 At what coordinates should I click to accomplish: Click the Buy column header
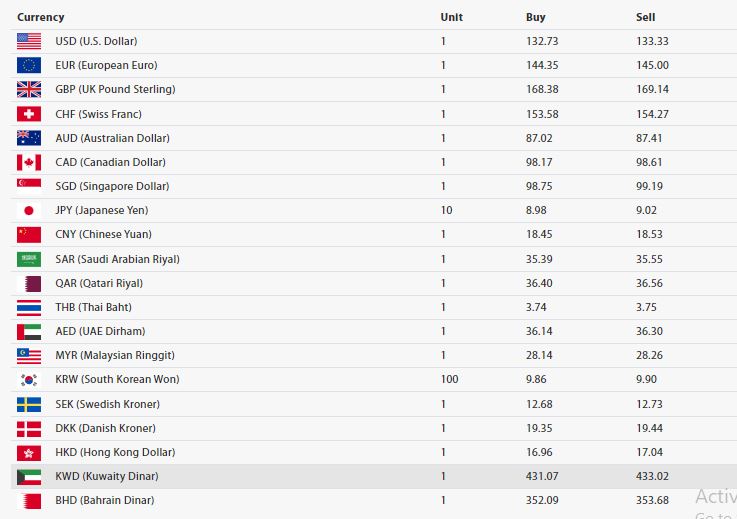536,17
